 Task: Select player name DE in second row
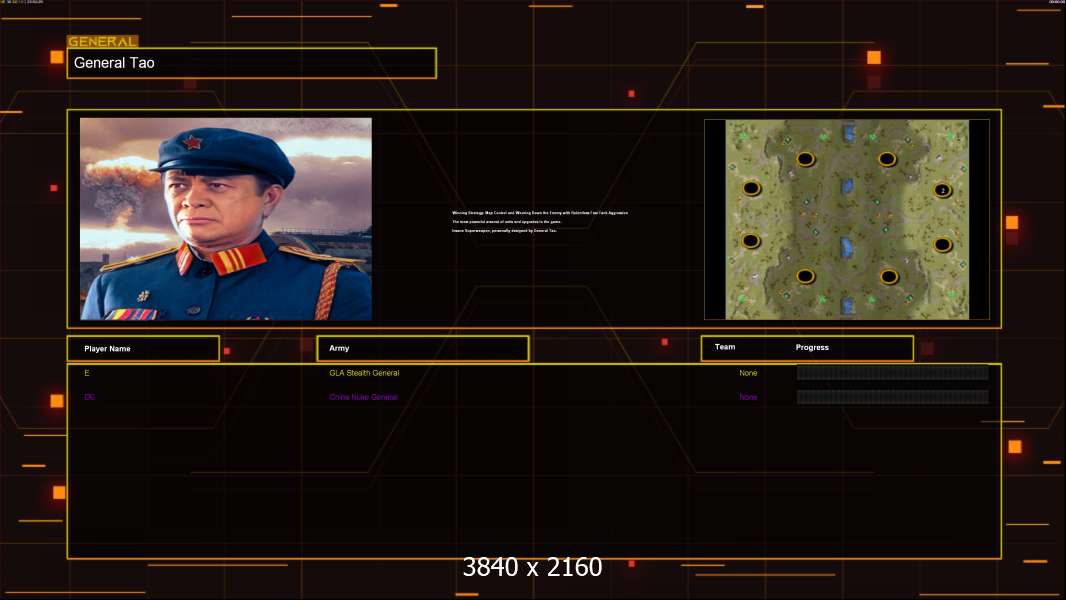pos(89,397)
